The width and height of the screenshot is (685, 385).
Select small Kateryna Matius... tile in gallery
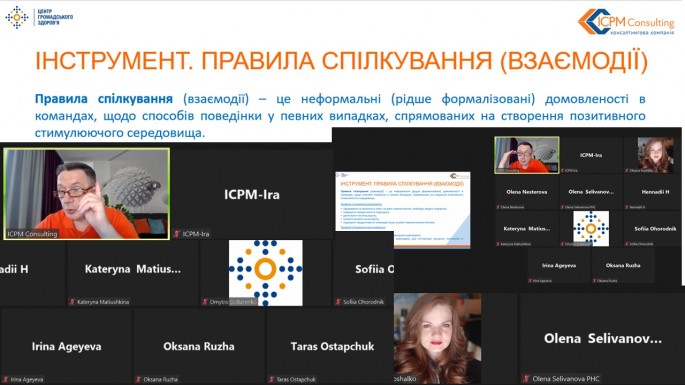pos(527,229)
